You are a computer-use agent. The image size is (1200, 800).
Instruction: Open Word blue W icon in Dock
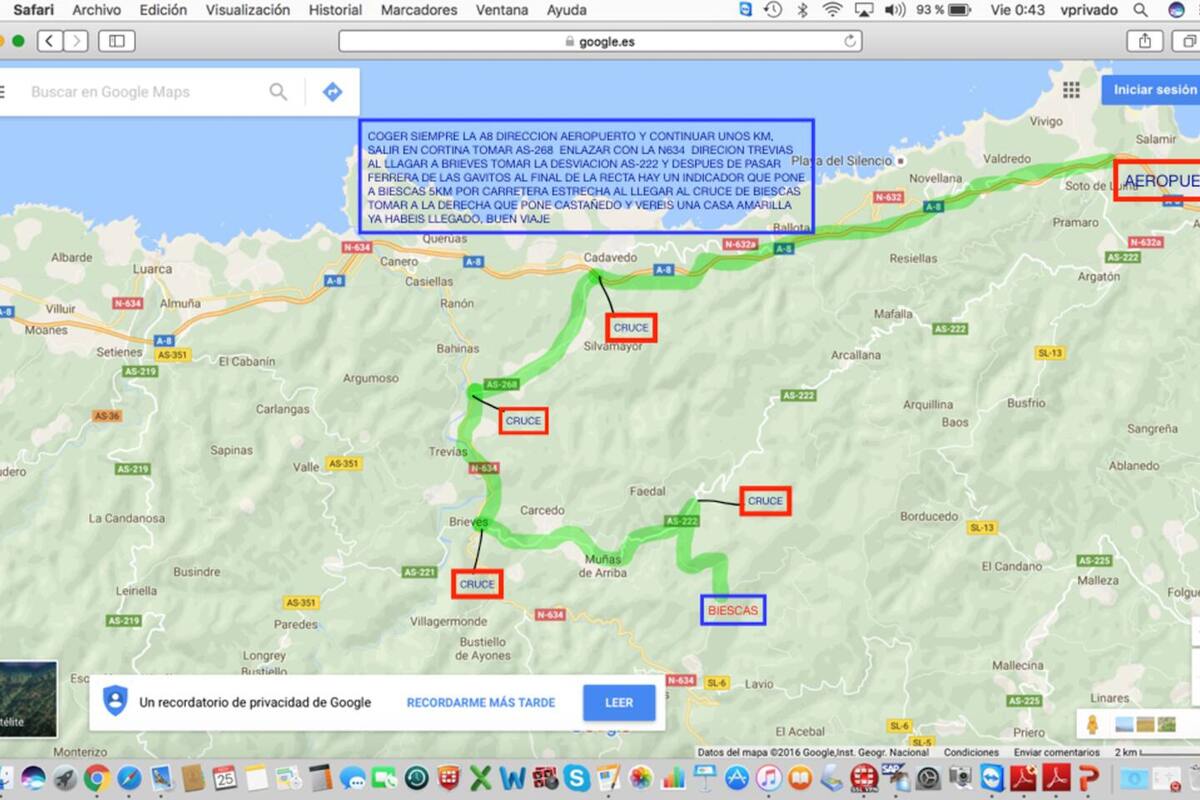[513, 778]
